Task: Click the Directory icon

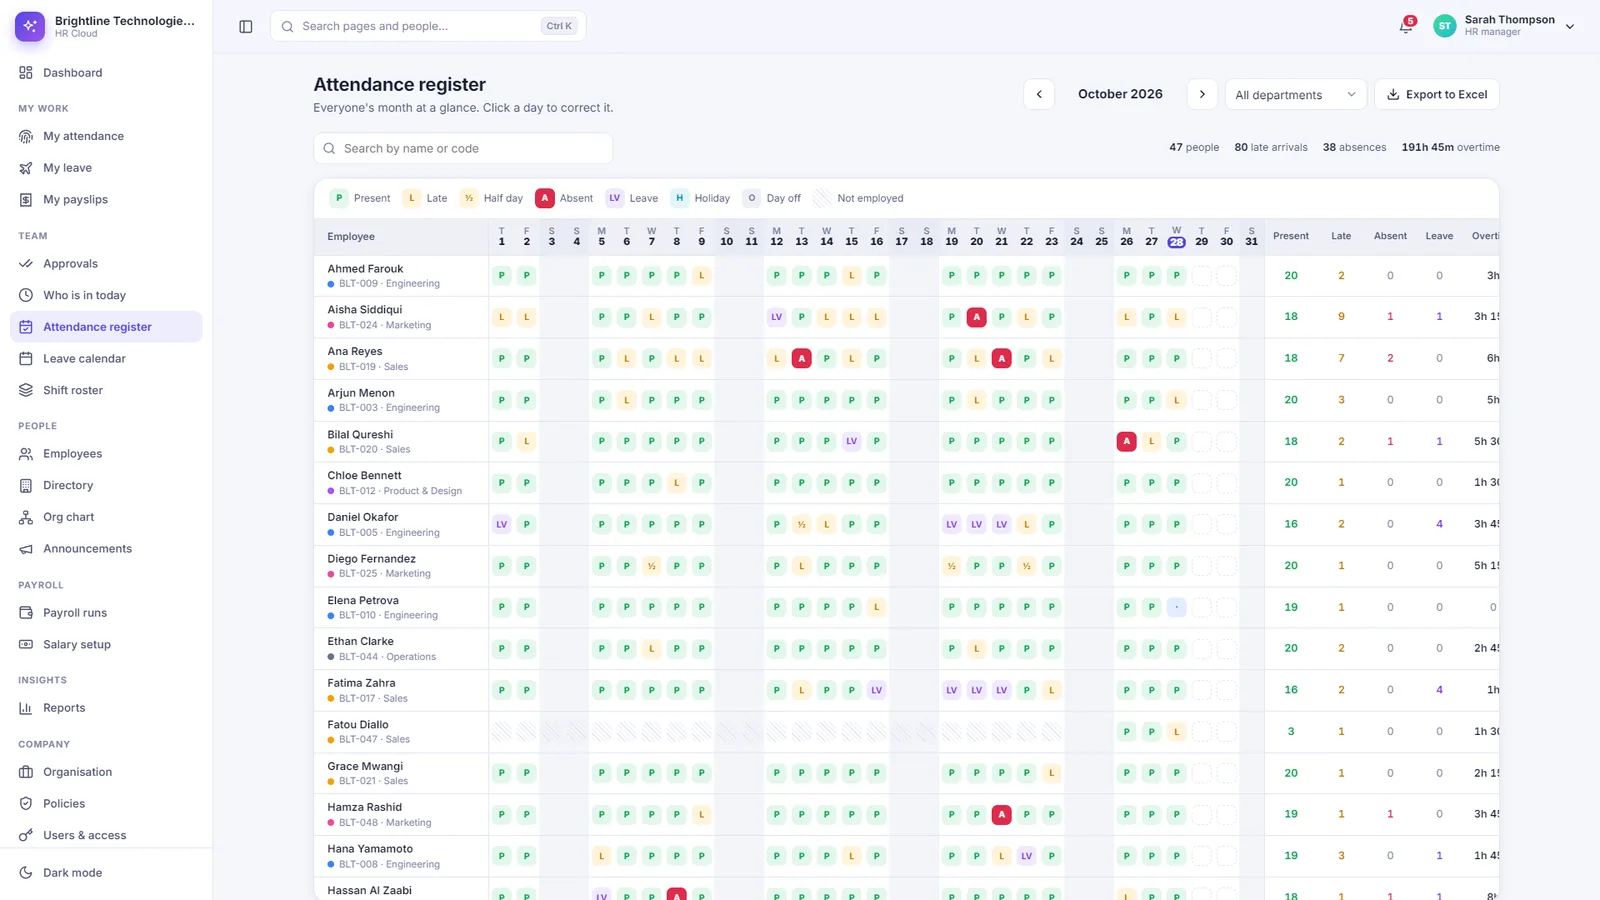Action: [26, 486]
